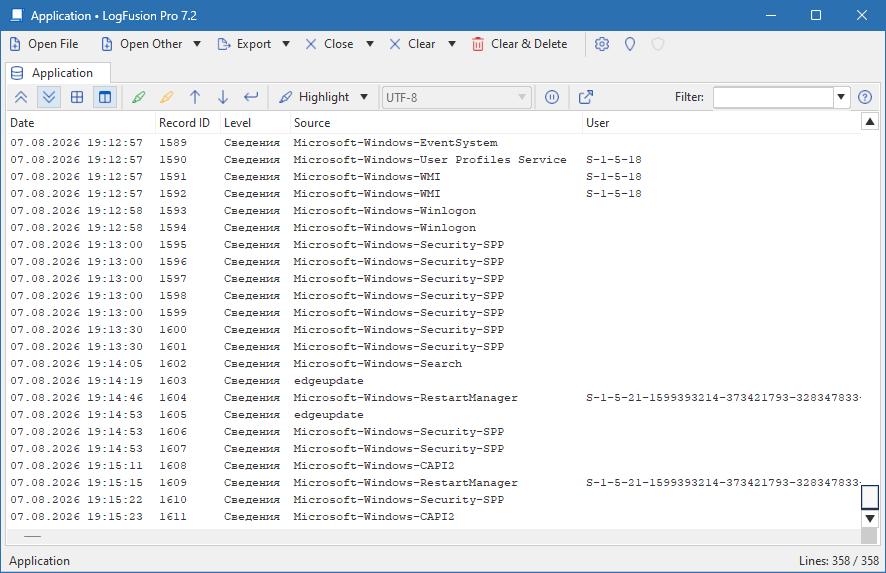Click the vertical scrollbar thumb
This screenshot has width=886, height=573.
[870, 497]
